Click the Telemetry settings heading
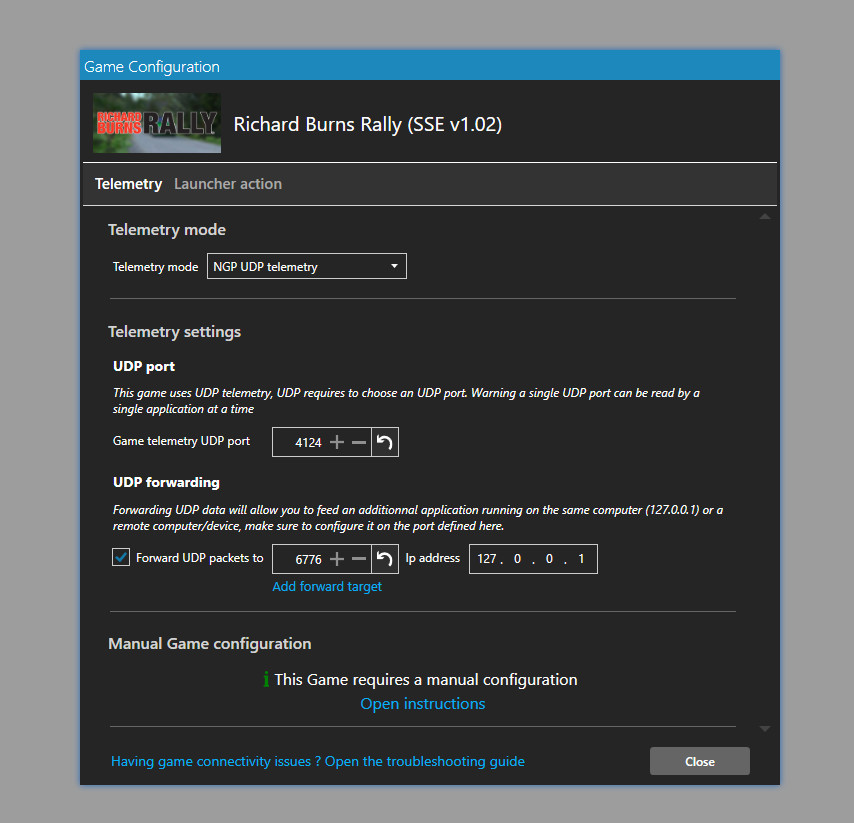The height and width of the screenshot is (823, 854). 174,332
